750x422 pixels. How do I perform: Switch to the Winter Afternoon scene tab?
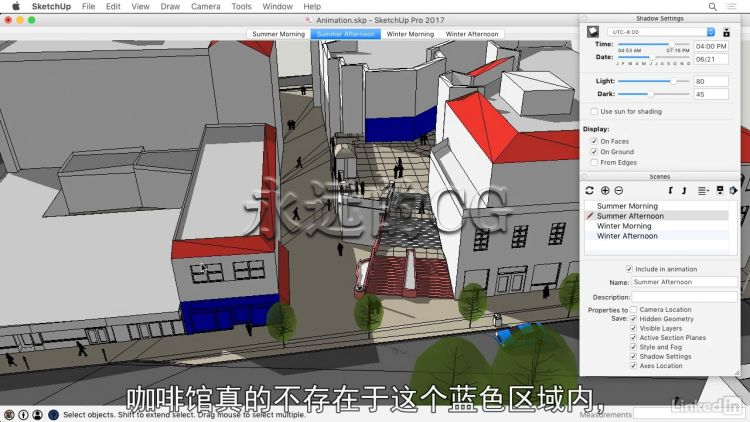(472, 34)
